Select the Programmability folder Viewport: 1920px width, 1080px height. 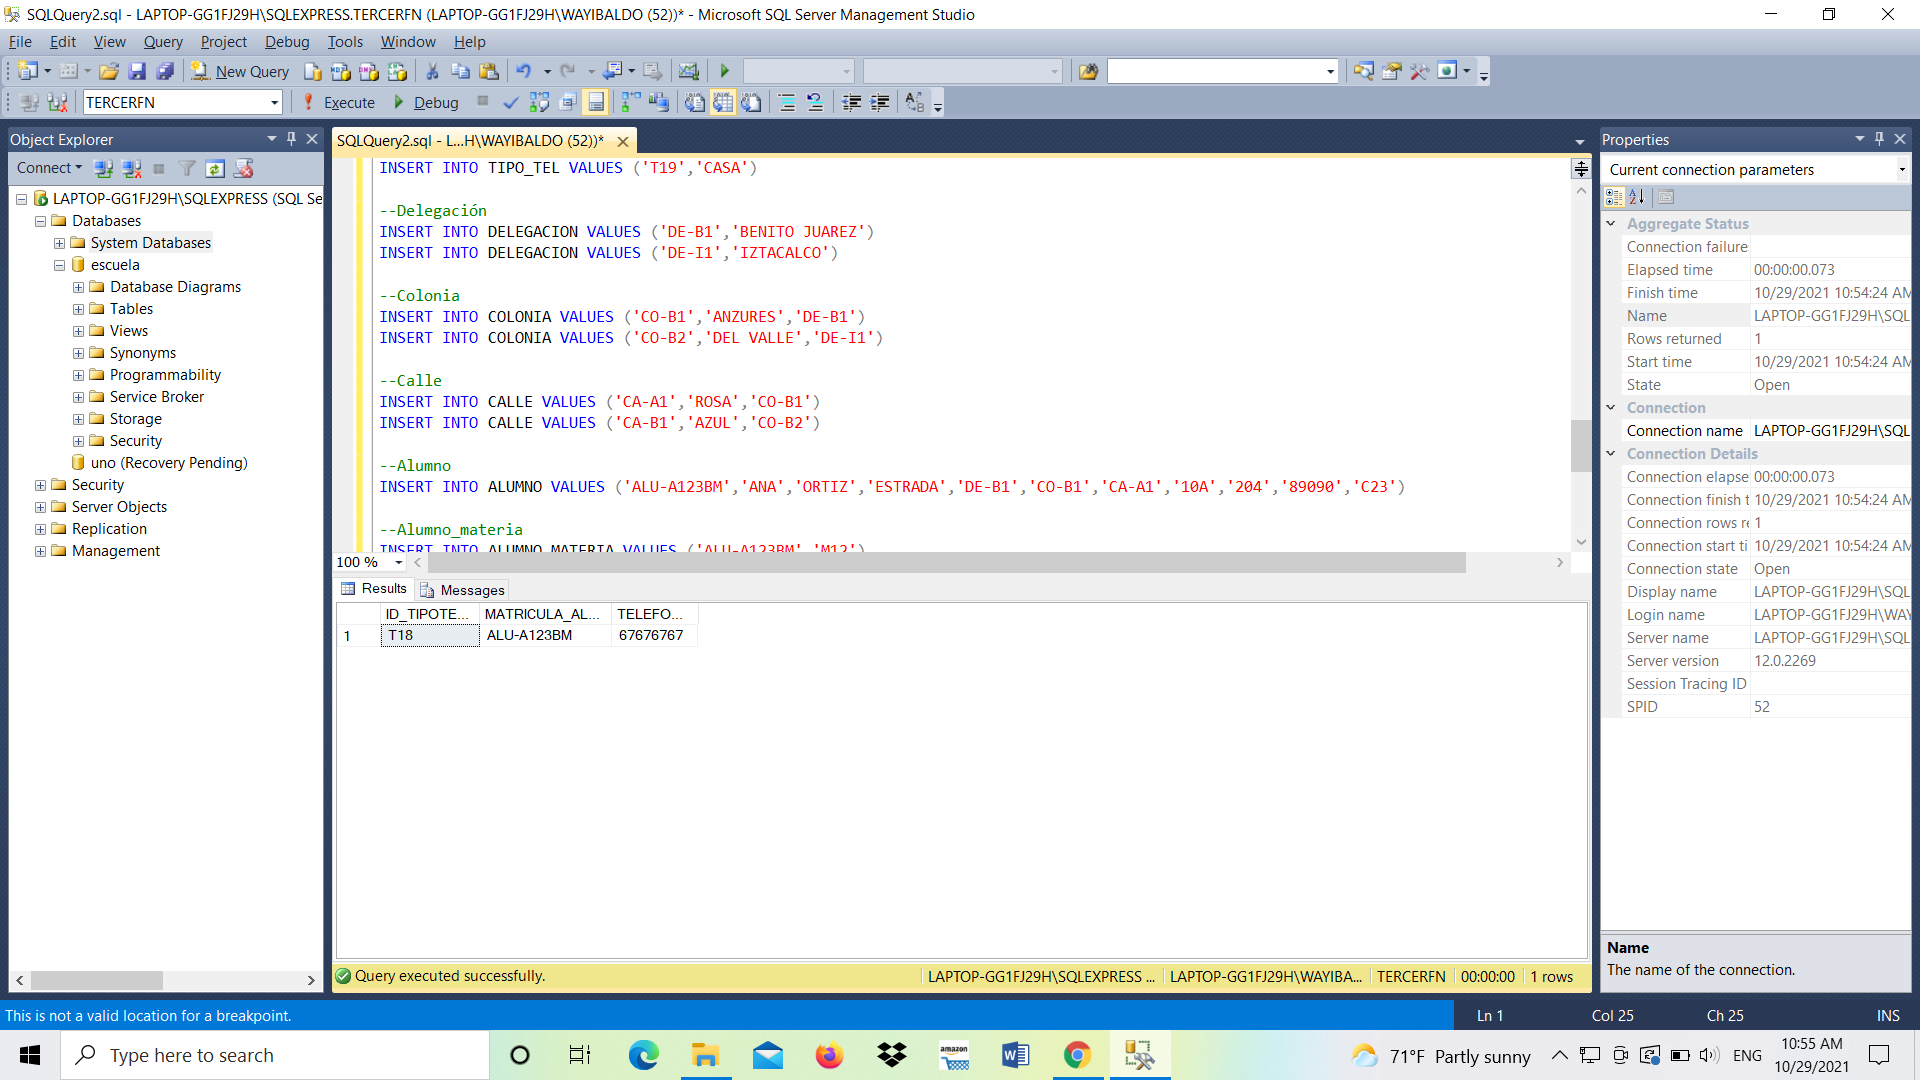(x=165, y=375)
